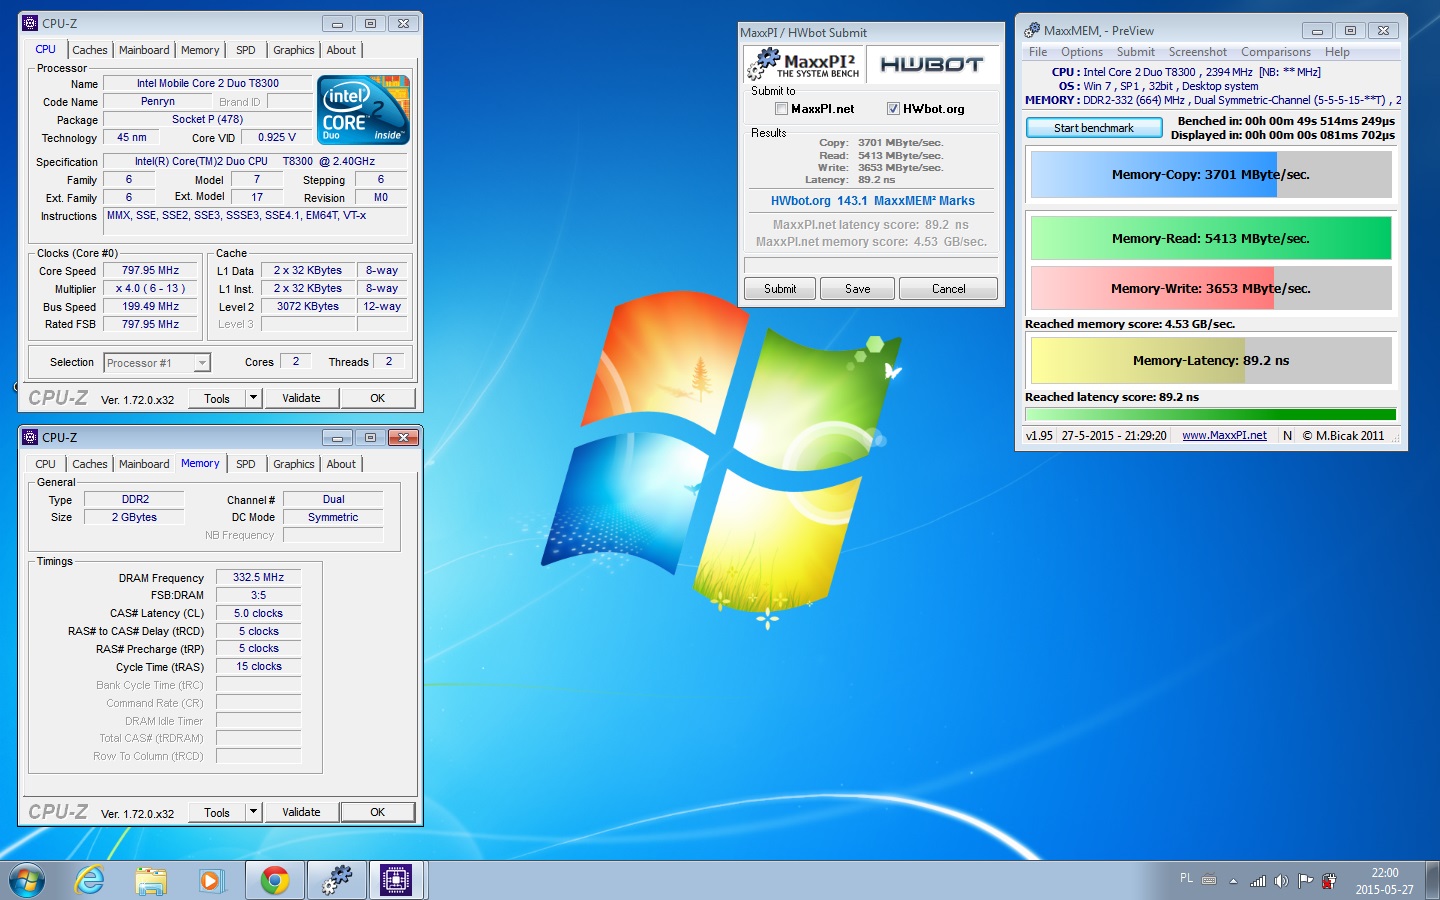This screenshot has width=1440, height=900.
Task: Click Submit in HWbot Submit dialog
Action: point(780,289)
